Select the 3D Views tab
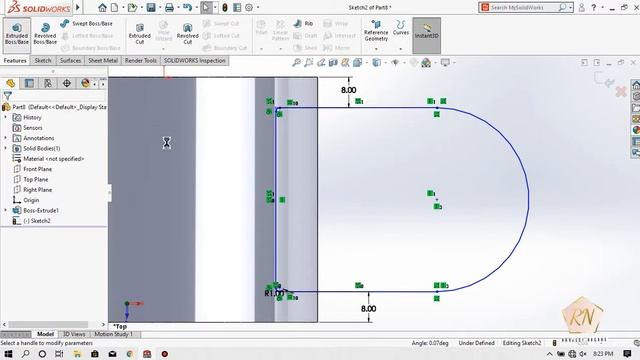The width and height of the screenshot is (640, 360). pos(74,334)
